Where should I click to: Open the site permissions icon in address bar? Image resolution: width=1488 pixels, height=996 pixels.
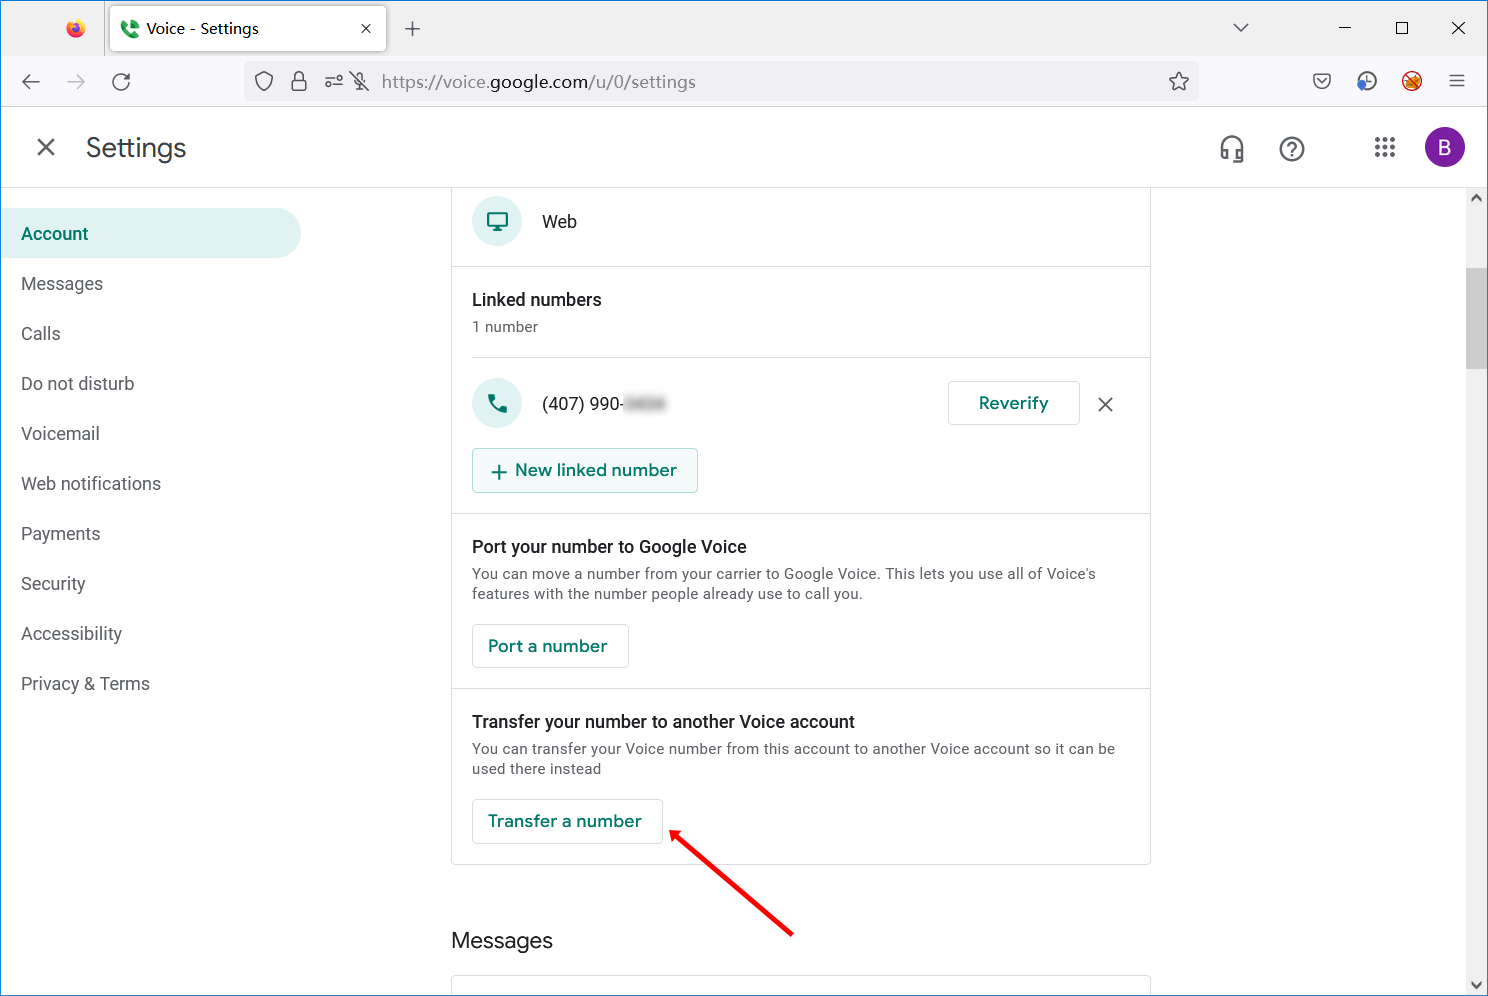click(x=334, y=82)
